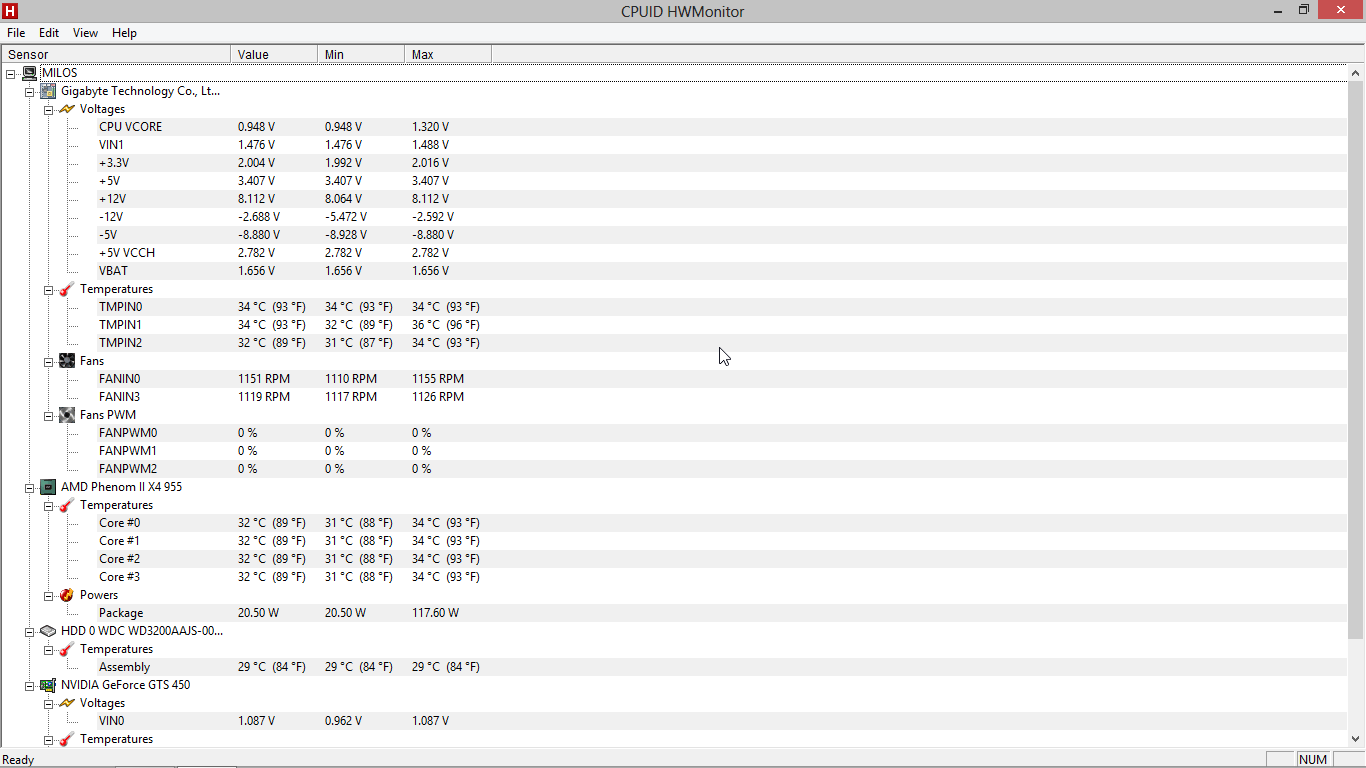Open the File menu
Screen dimensions: 1366x768
click(x=16, y=33)
